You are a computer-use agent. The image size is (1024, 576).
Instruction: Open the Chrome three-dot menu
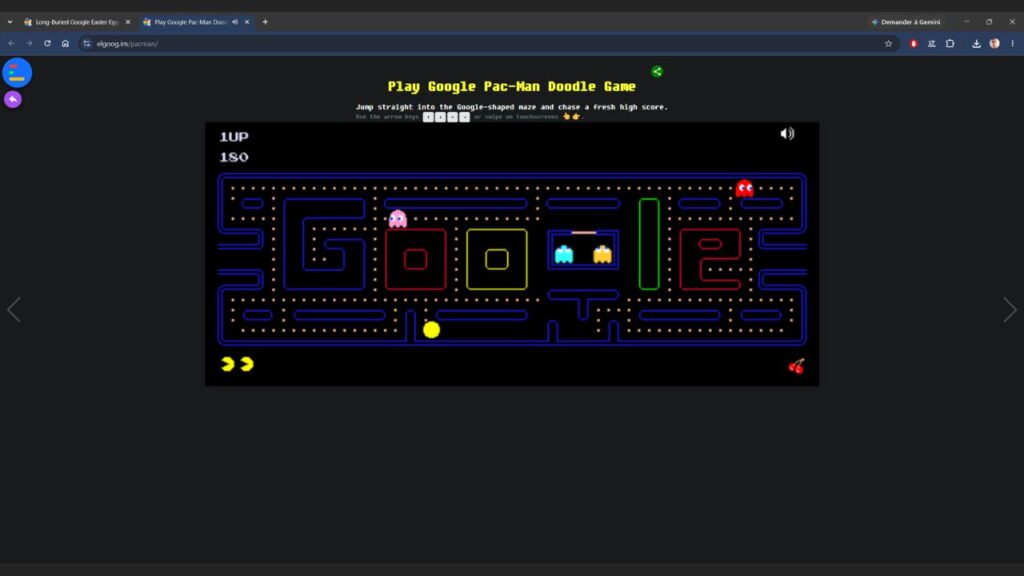tap(1013, 44)
